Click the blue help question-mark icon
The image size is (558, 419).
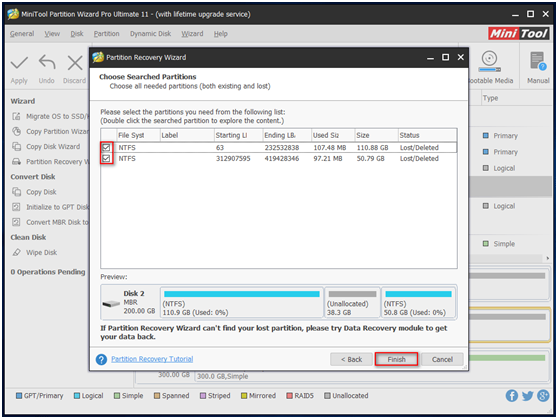(101, 359)
